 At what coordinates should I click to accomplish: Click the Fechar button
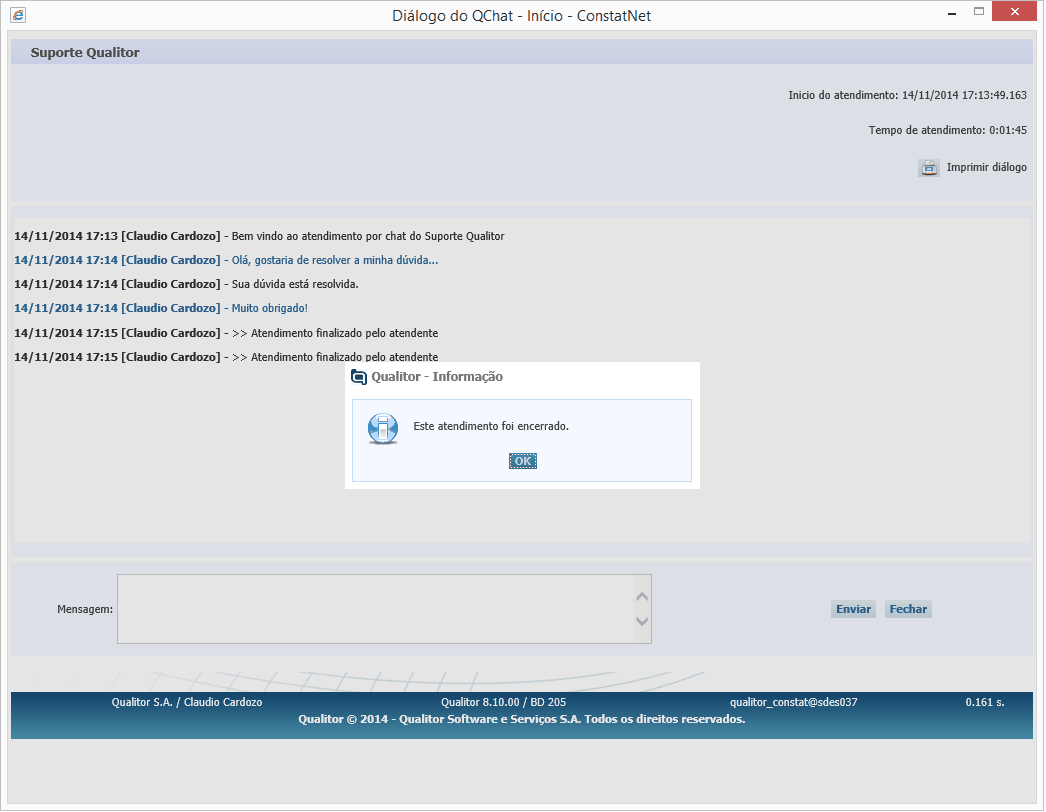point(908,609)
